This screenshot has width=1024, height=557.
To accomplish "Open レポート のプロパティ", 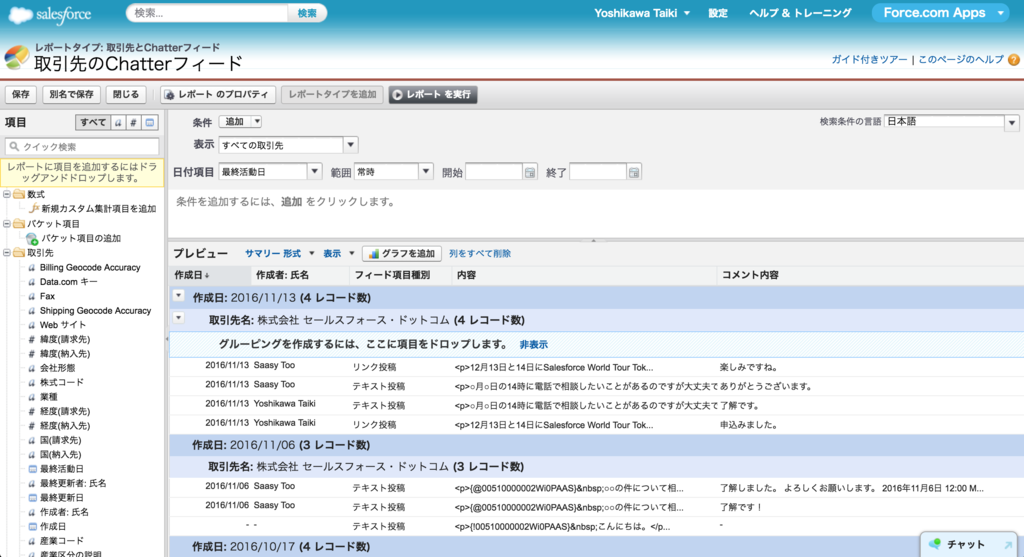I will point(218,94).
